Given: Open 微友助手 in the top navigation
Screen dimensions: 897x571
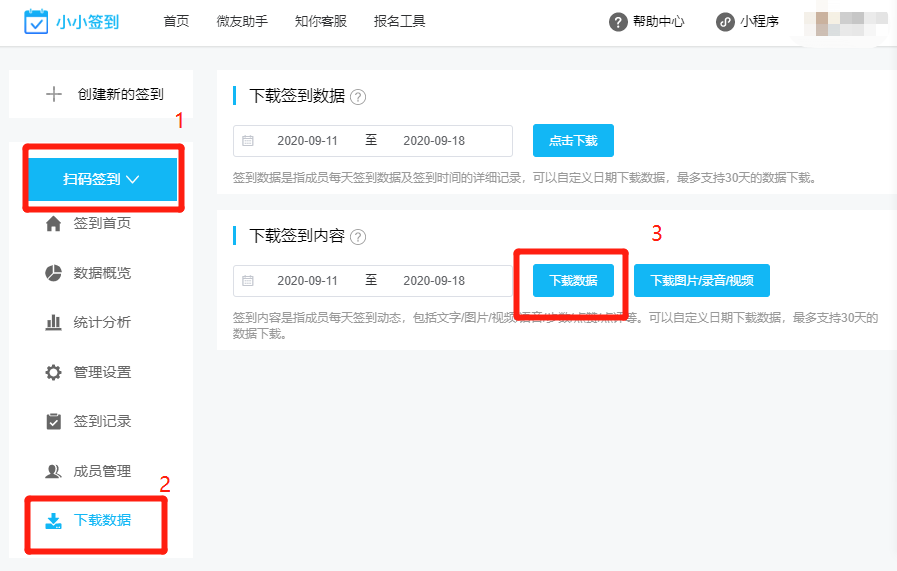Looking at the screenshot, I should 242,22.
